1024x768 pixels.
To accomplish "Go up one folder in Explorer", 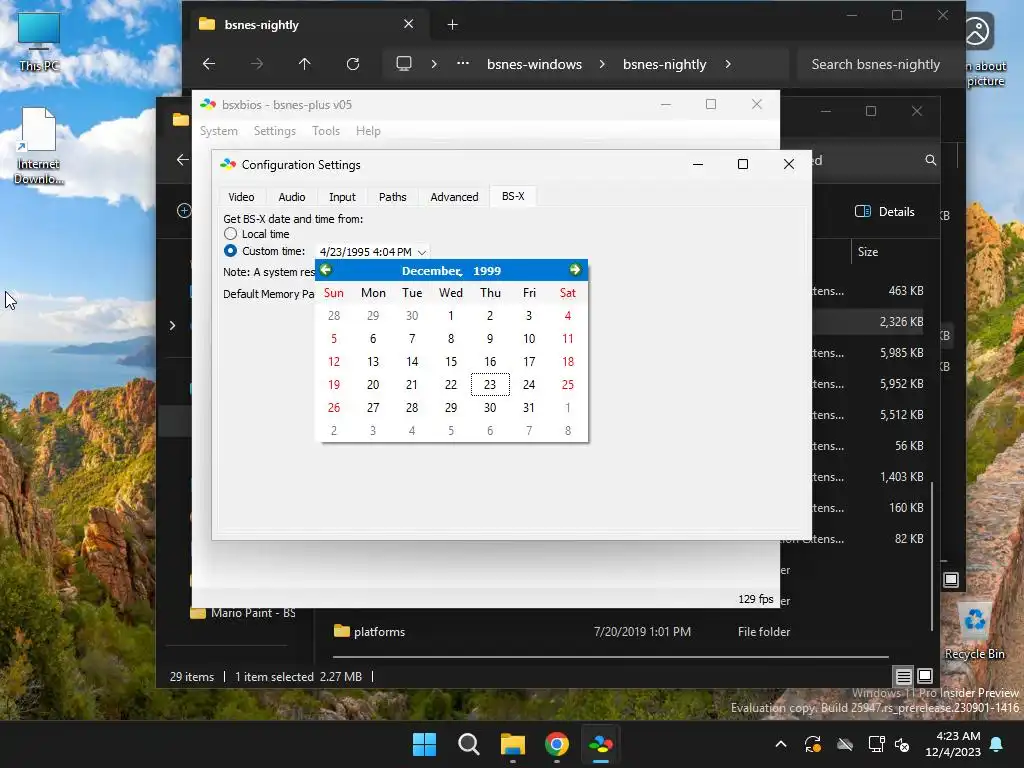I will click(304, 64).
